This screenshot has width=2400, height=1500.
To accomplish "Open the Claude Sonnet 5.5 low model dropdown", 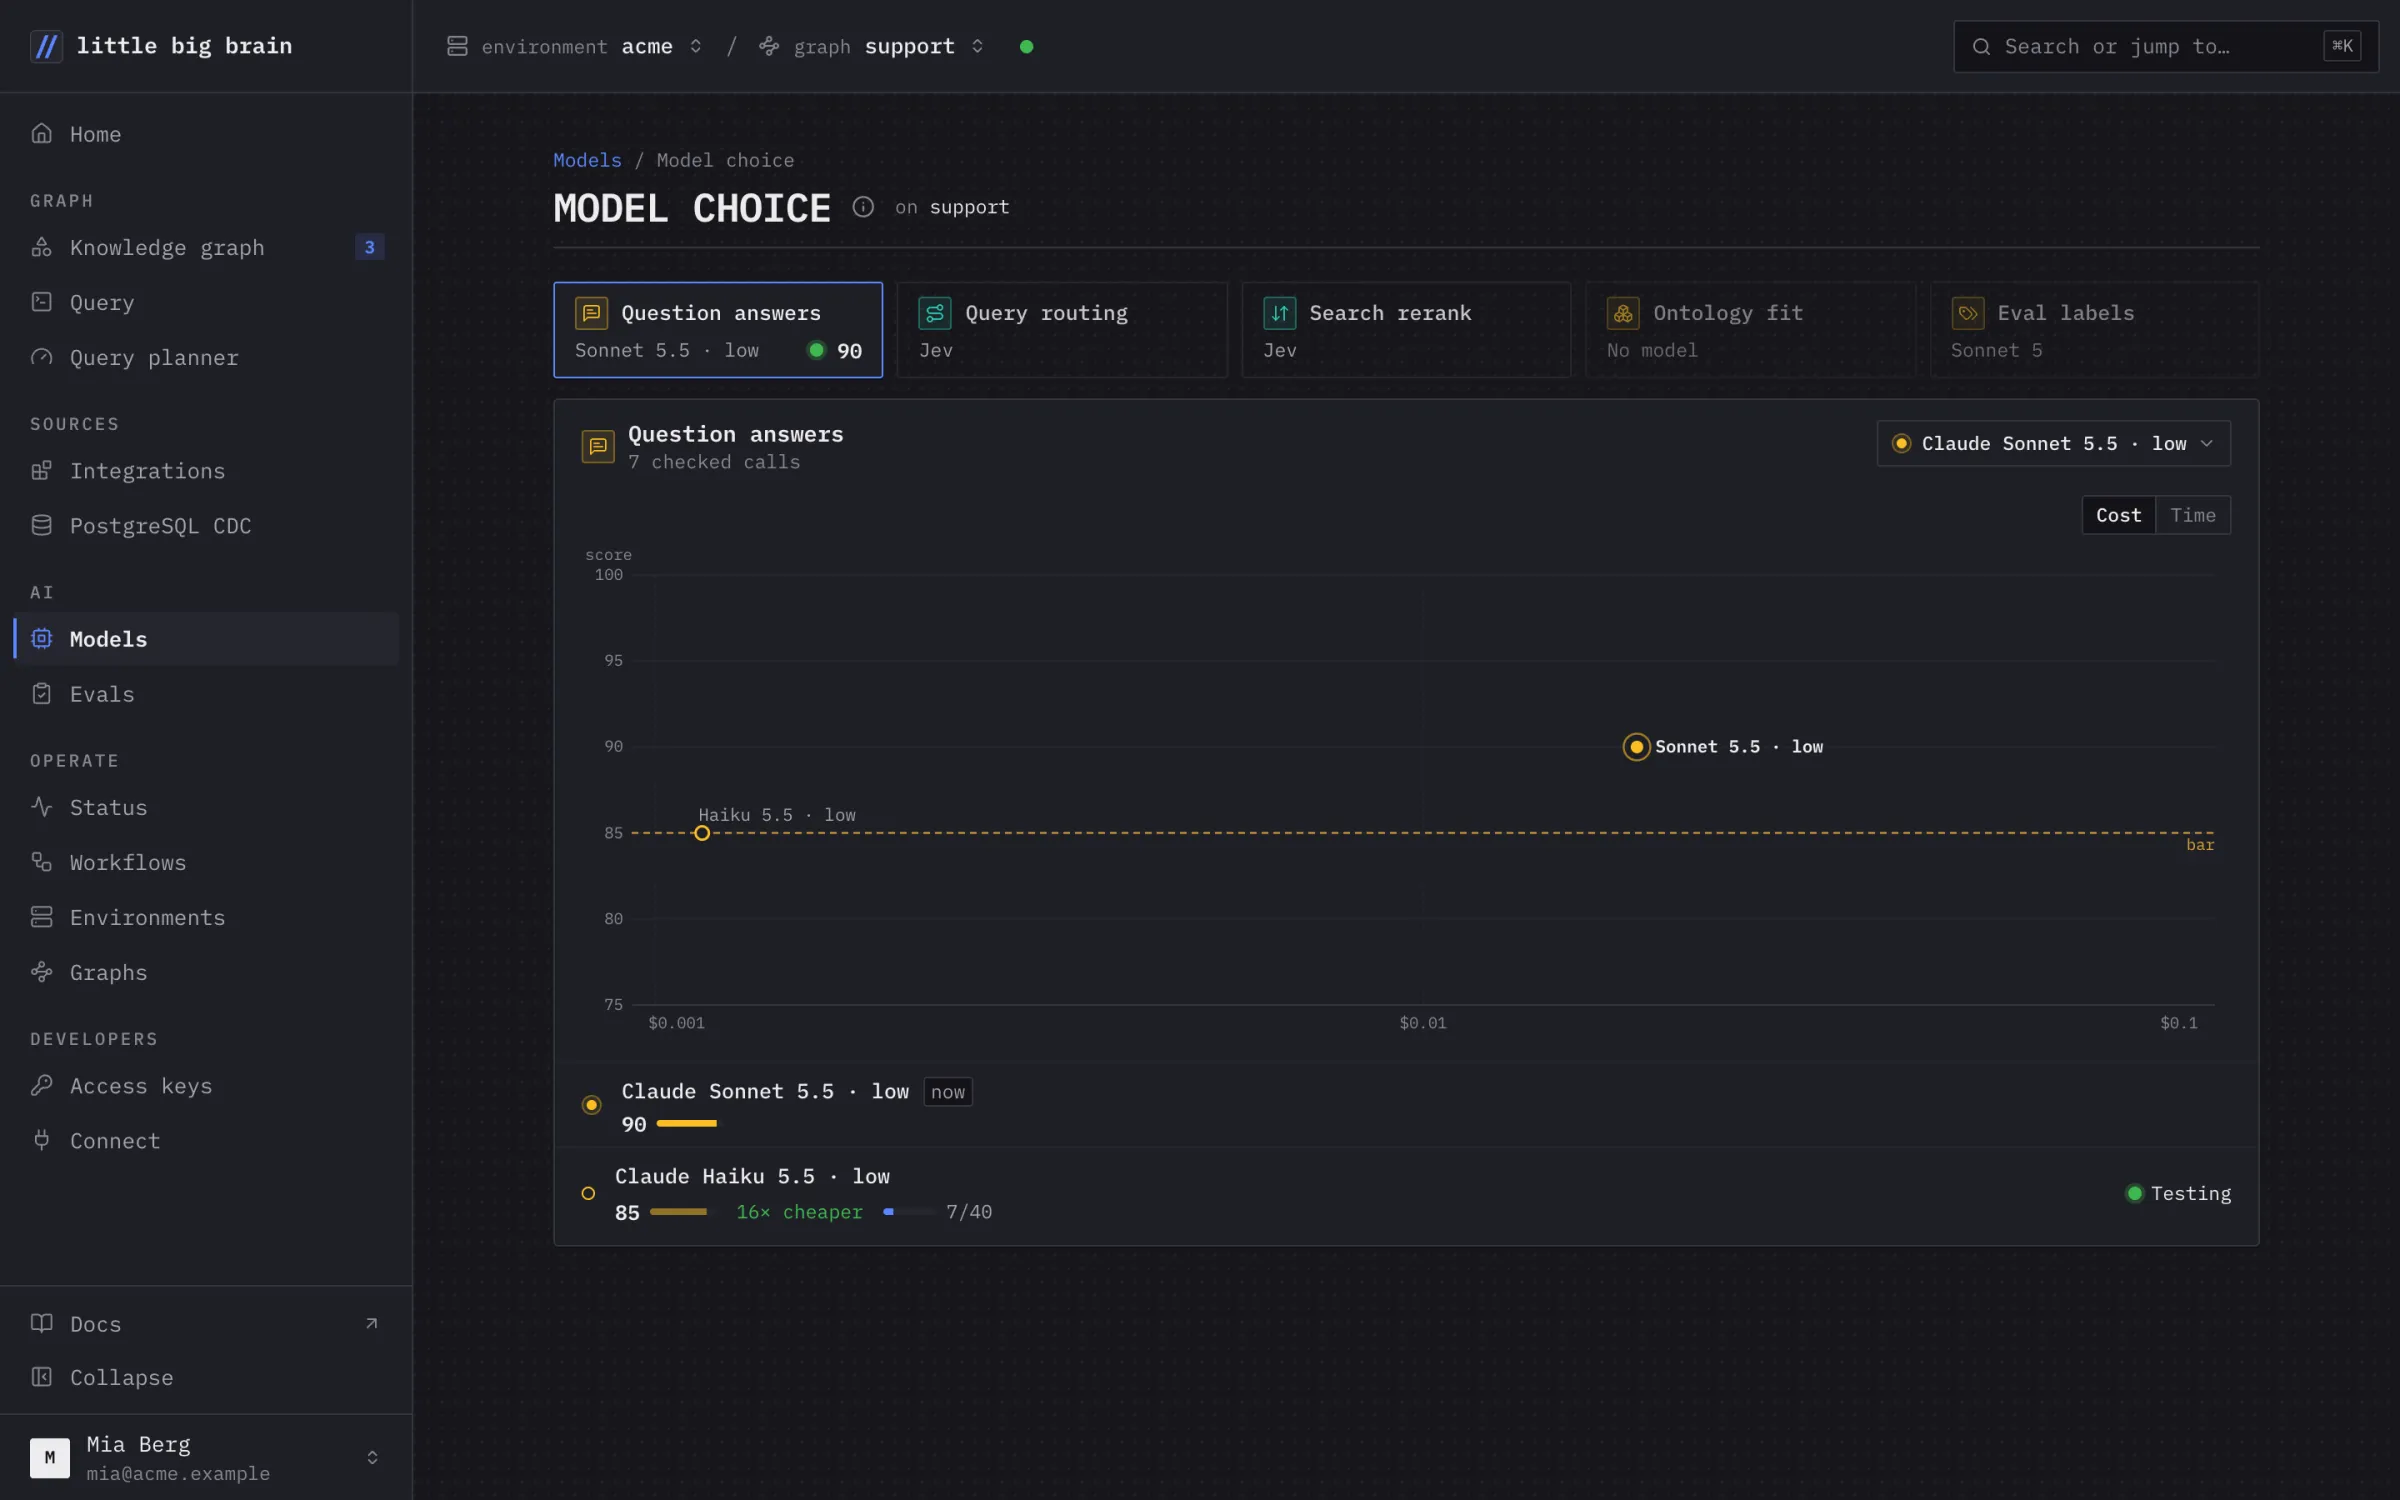I will coord(2053,443).
